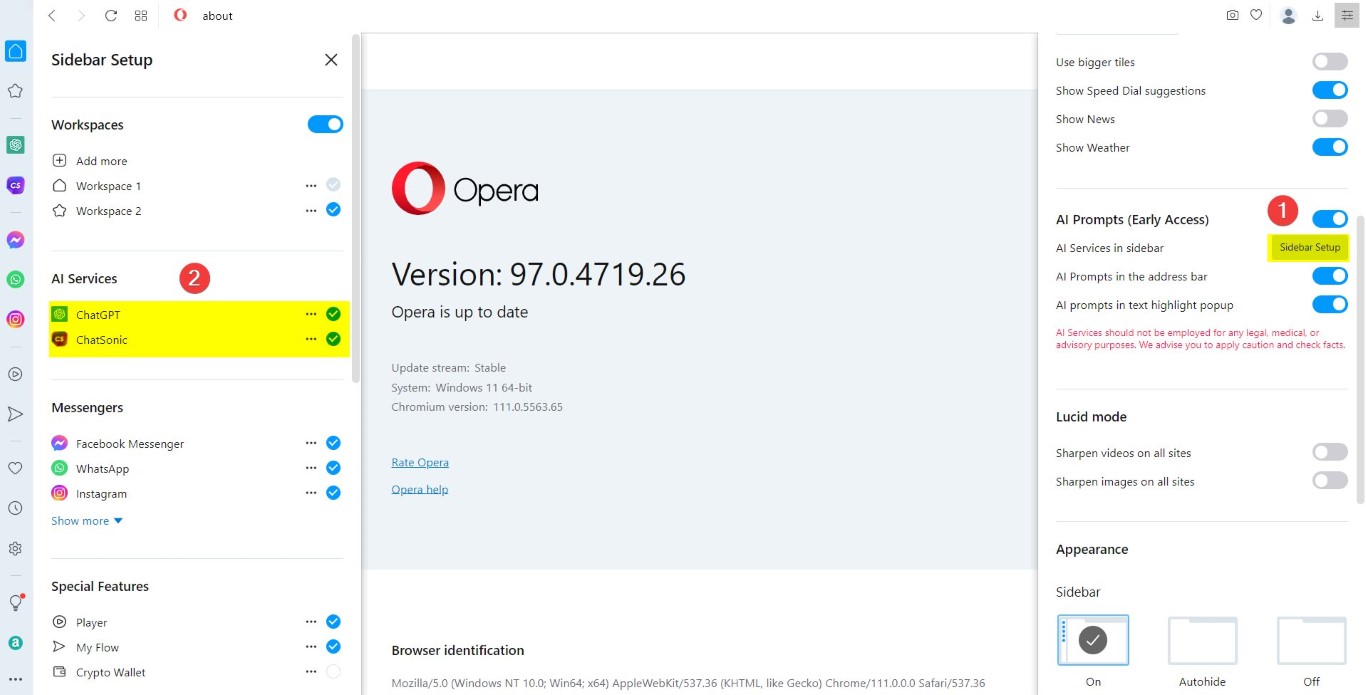Viewport: 1366px width, 695px height.
Task: Open the three-dot menu next to ChatGPT
Action: [x=311, y=313]
